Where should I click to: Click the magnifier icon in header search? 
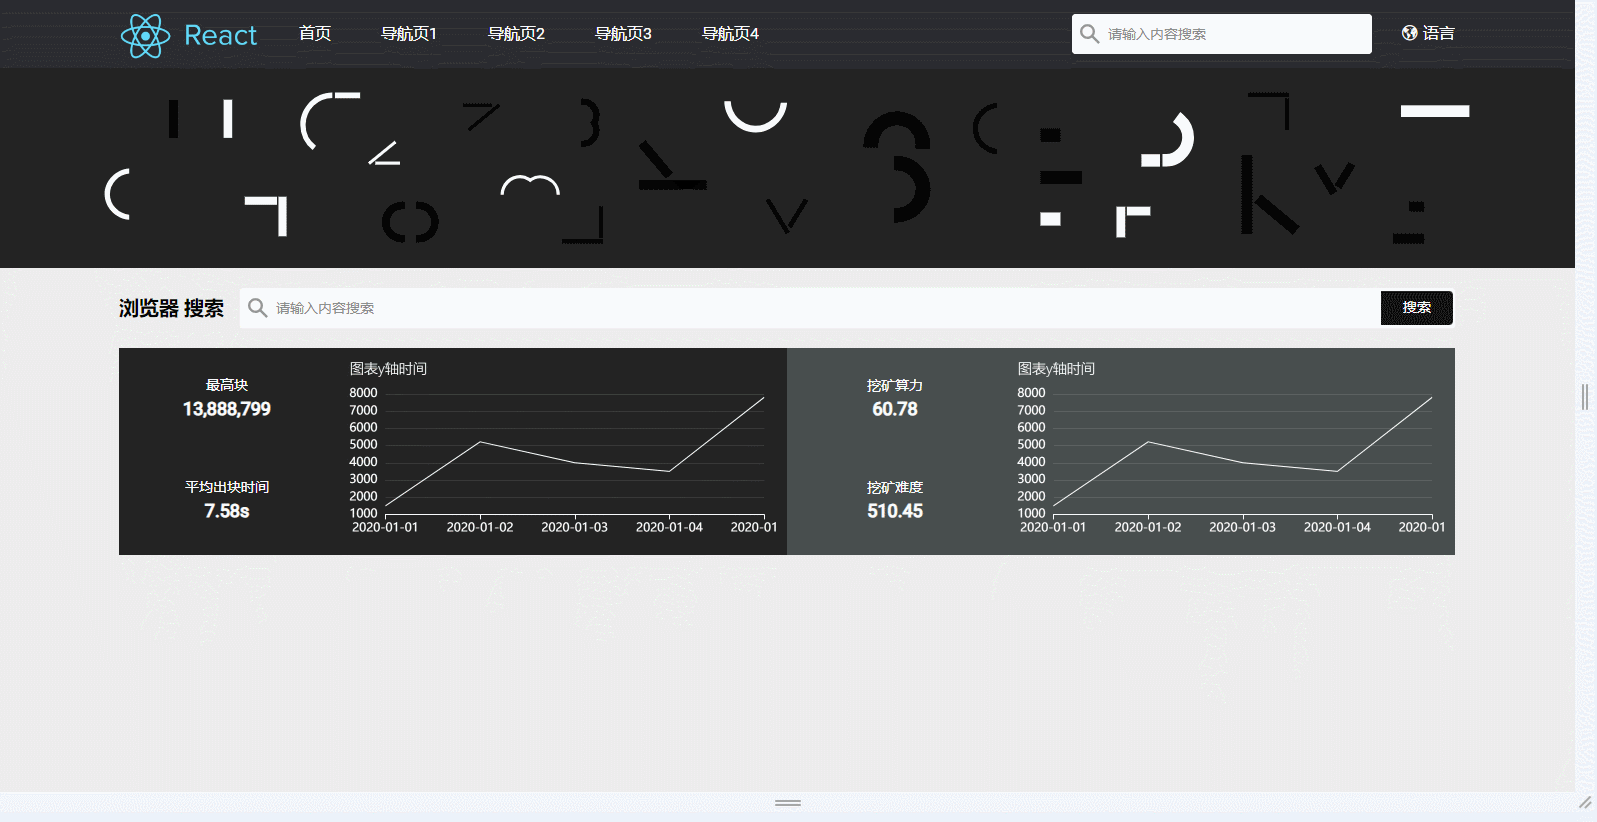tap(1090, 34)
